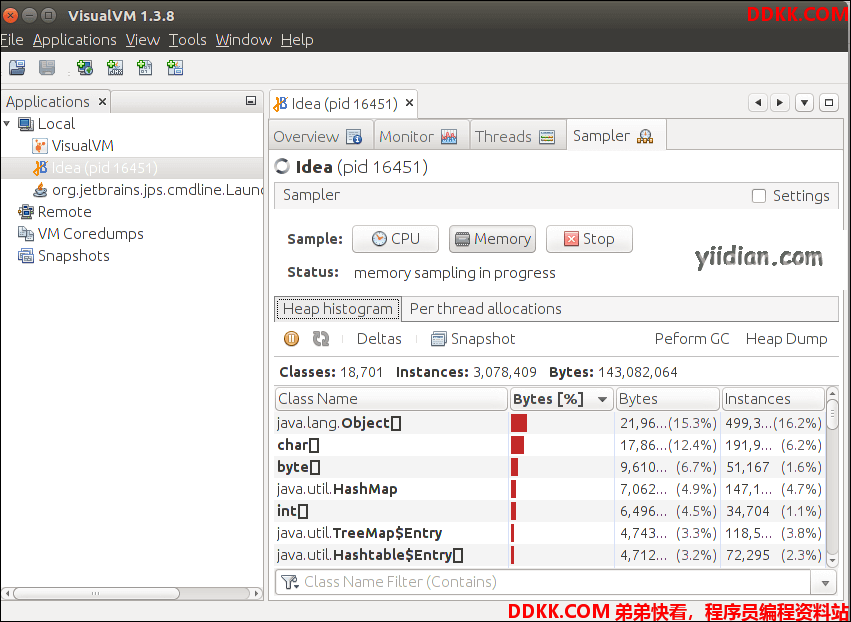Image resolution: width=851 pixels, height=622 pixels.
Task: Click the Deltas button
Action: point(379,339)
